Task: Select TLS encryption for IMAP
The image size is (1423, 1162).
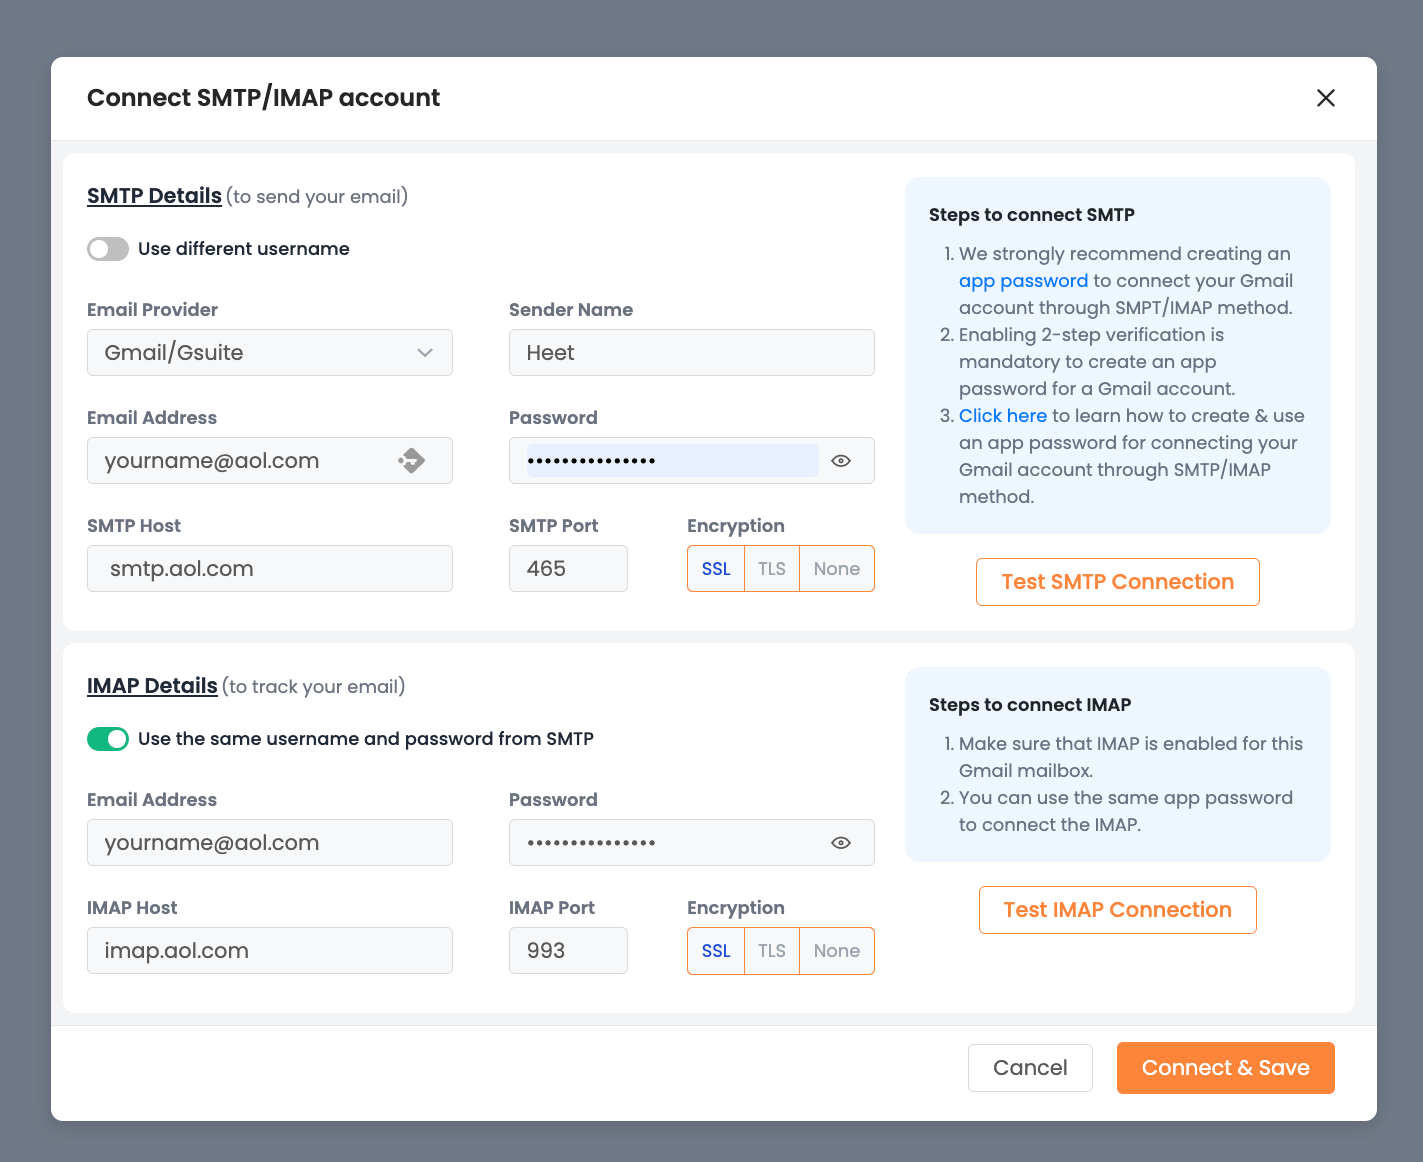Action: (x=772, y=951)
